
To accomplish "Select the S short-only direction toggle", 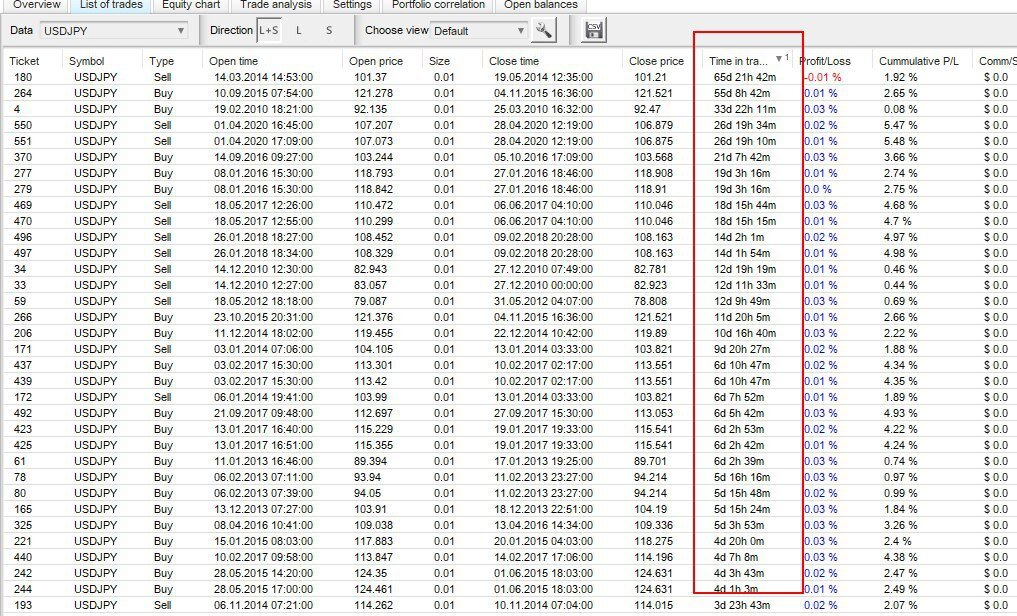I will click(x=329, y=30).
